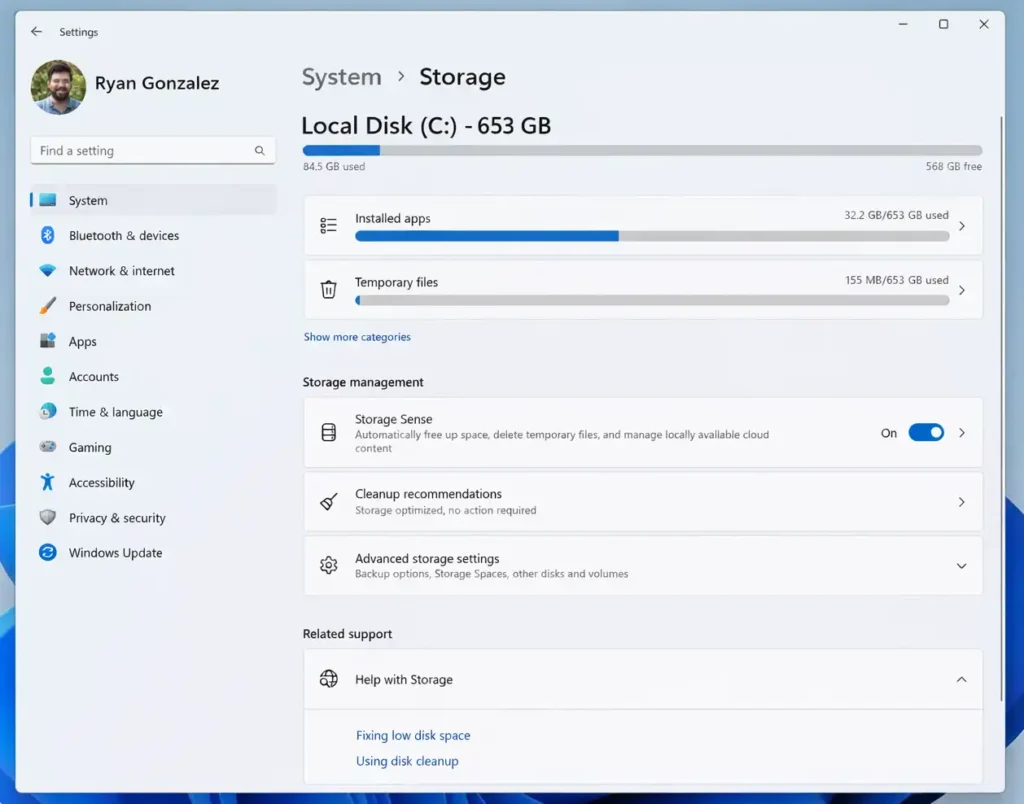Click the System breadcrumb link
The width and height of the screenshot is (1024, 804).
(x=341, y=77)
